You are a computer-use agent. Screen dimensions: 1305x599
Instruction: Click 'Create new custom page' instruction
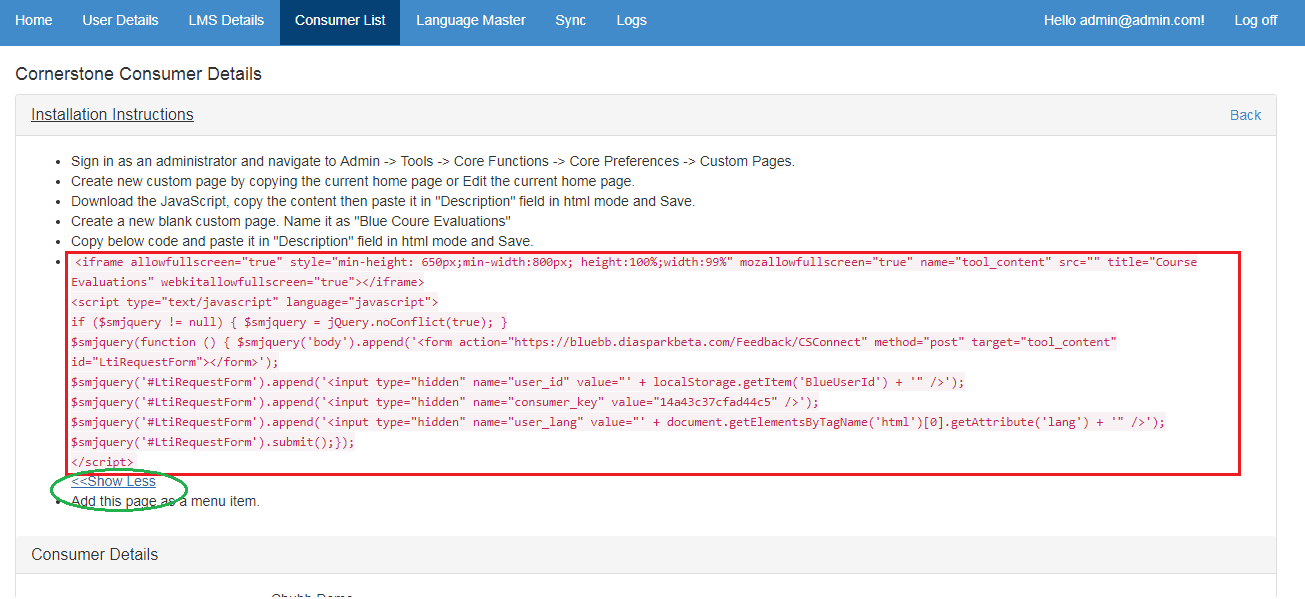[353, 181]
